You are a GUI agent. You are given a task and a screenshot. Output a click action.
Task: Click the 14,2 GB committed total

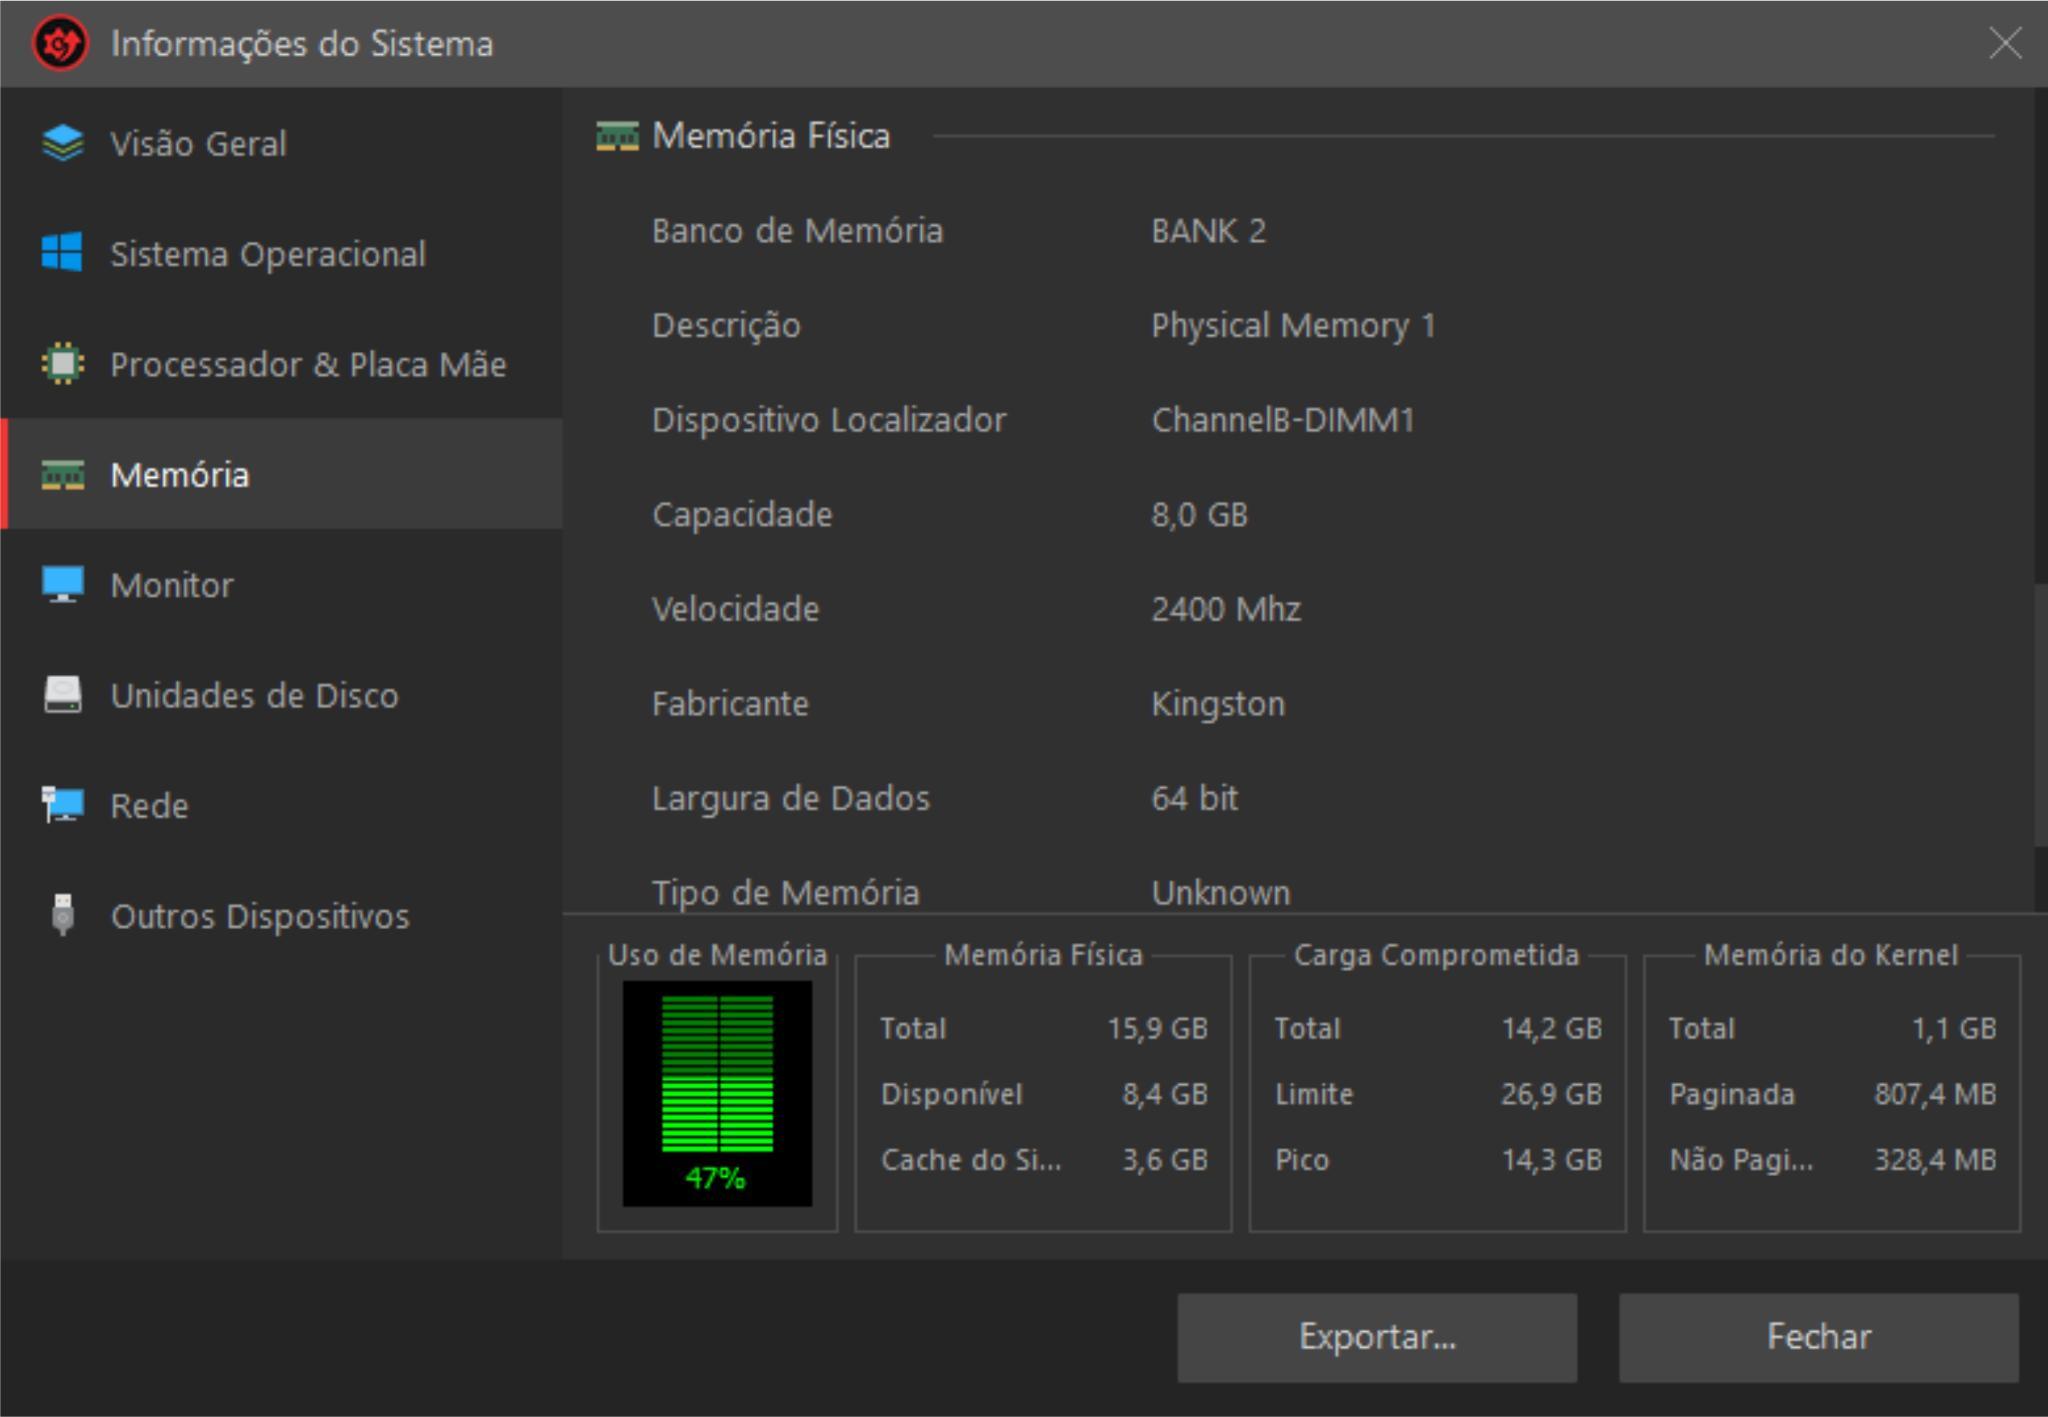tap(1552, 1029)
